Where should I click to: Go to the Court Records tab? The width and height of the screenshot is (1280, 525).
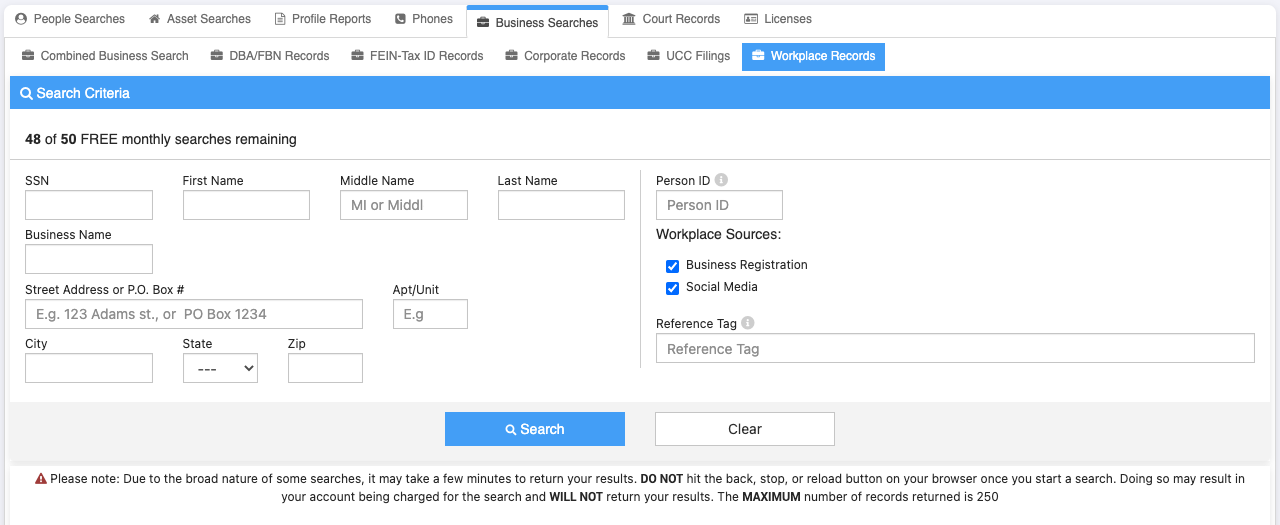tap(671, 19)
